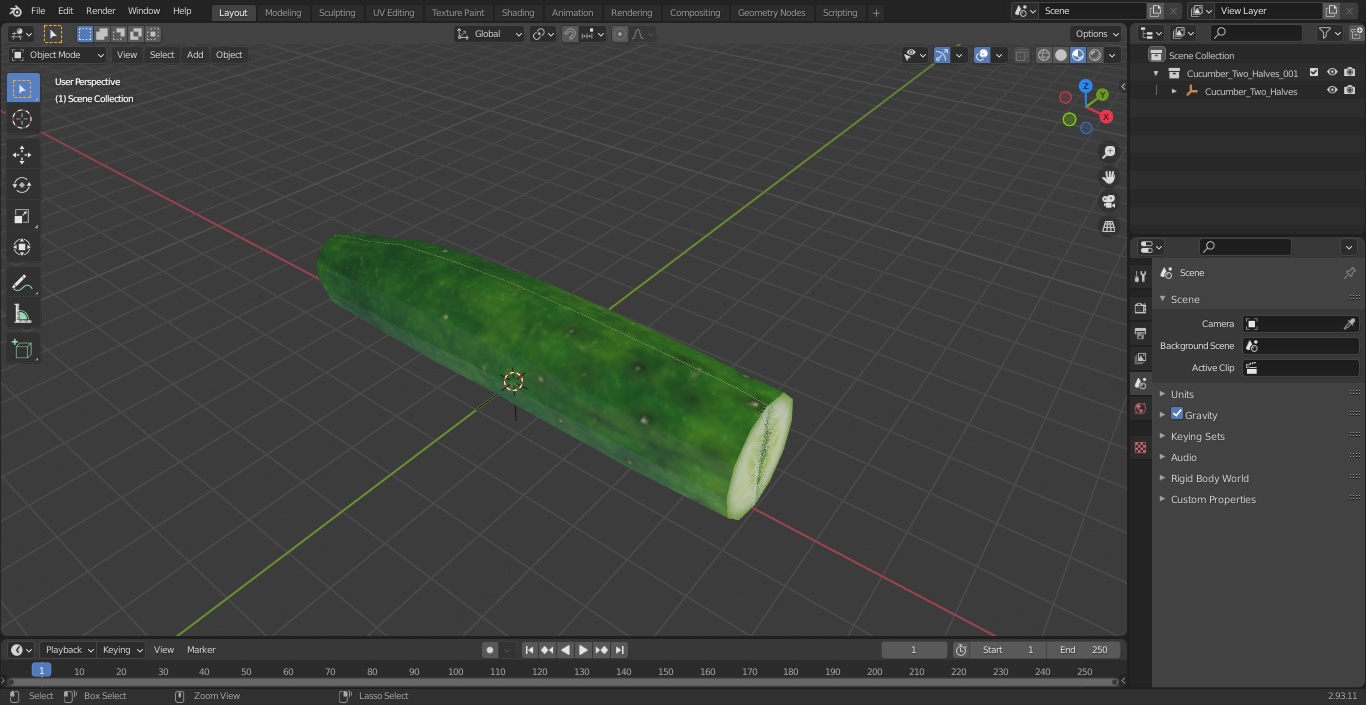Toggle snapping magnet
Image resolution: width=1366 pixels, height=705 pixels.
pyautogui.click(x=570, y=34)
